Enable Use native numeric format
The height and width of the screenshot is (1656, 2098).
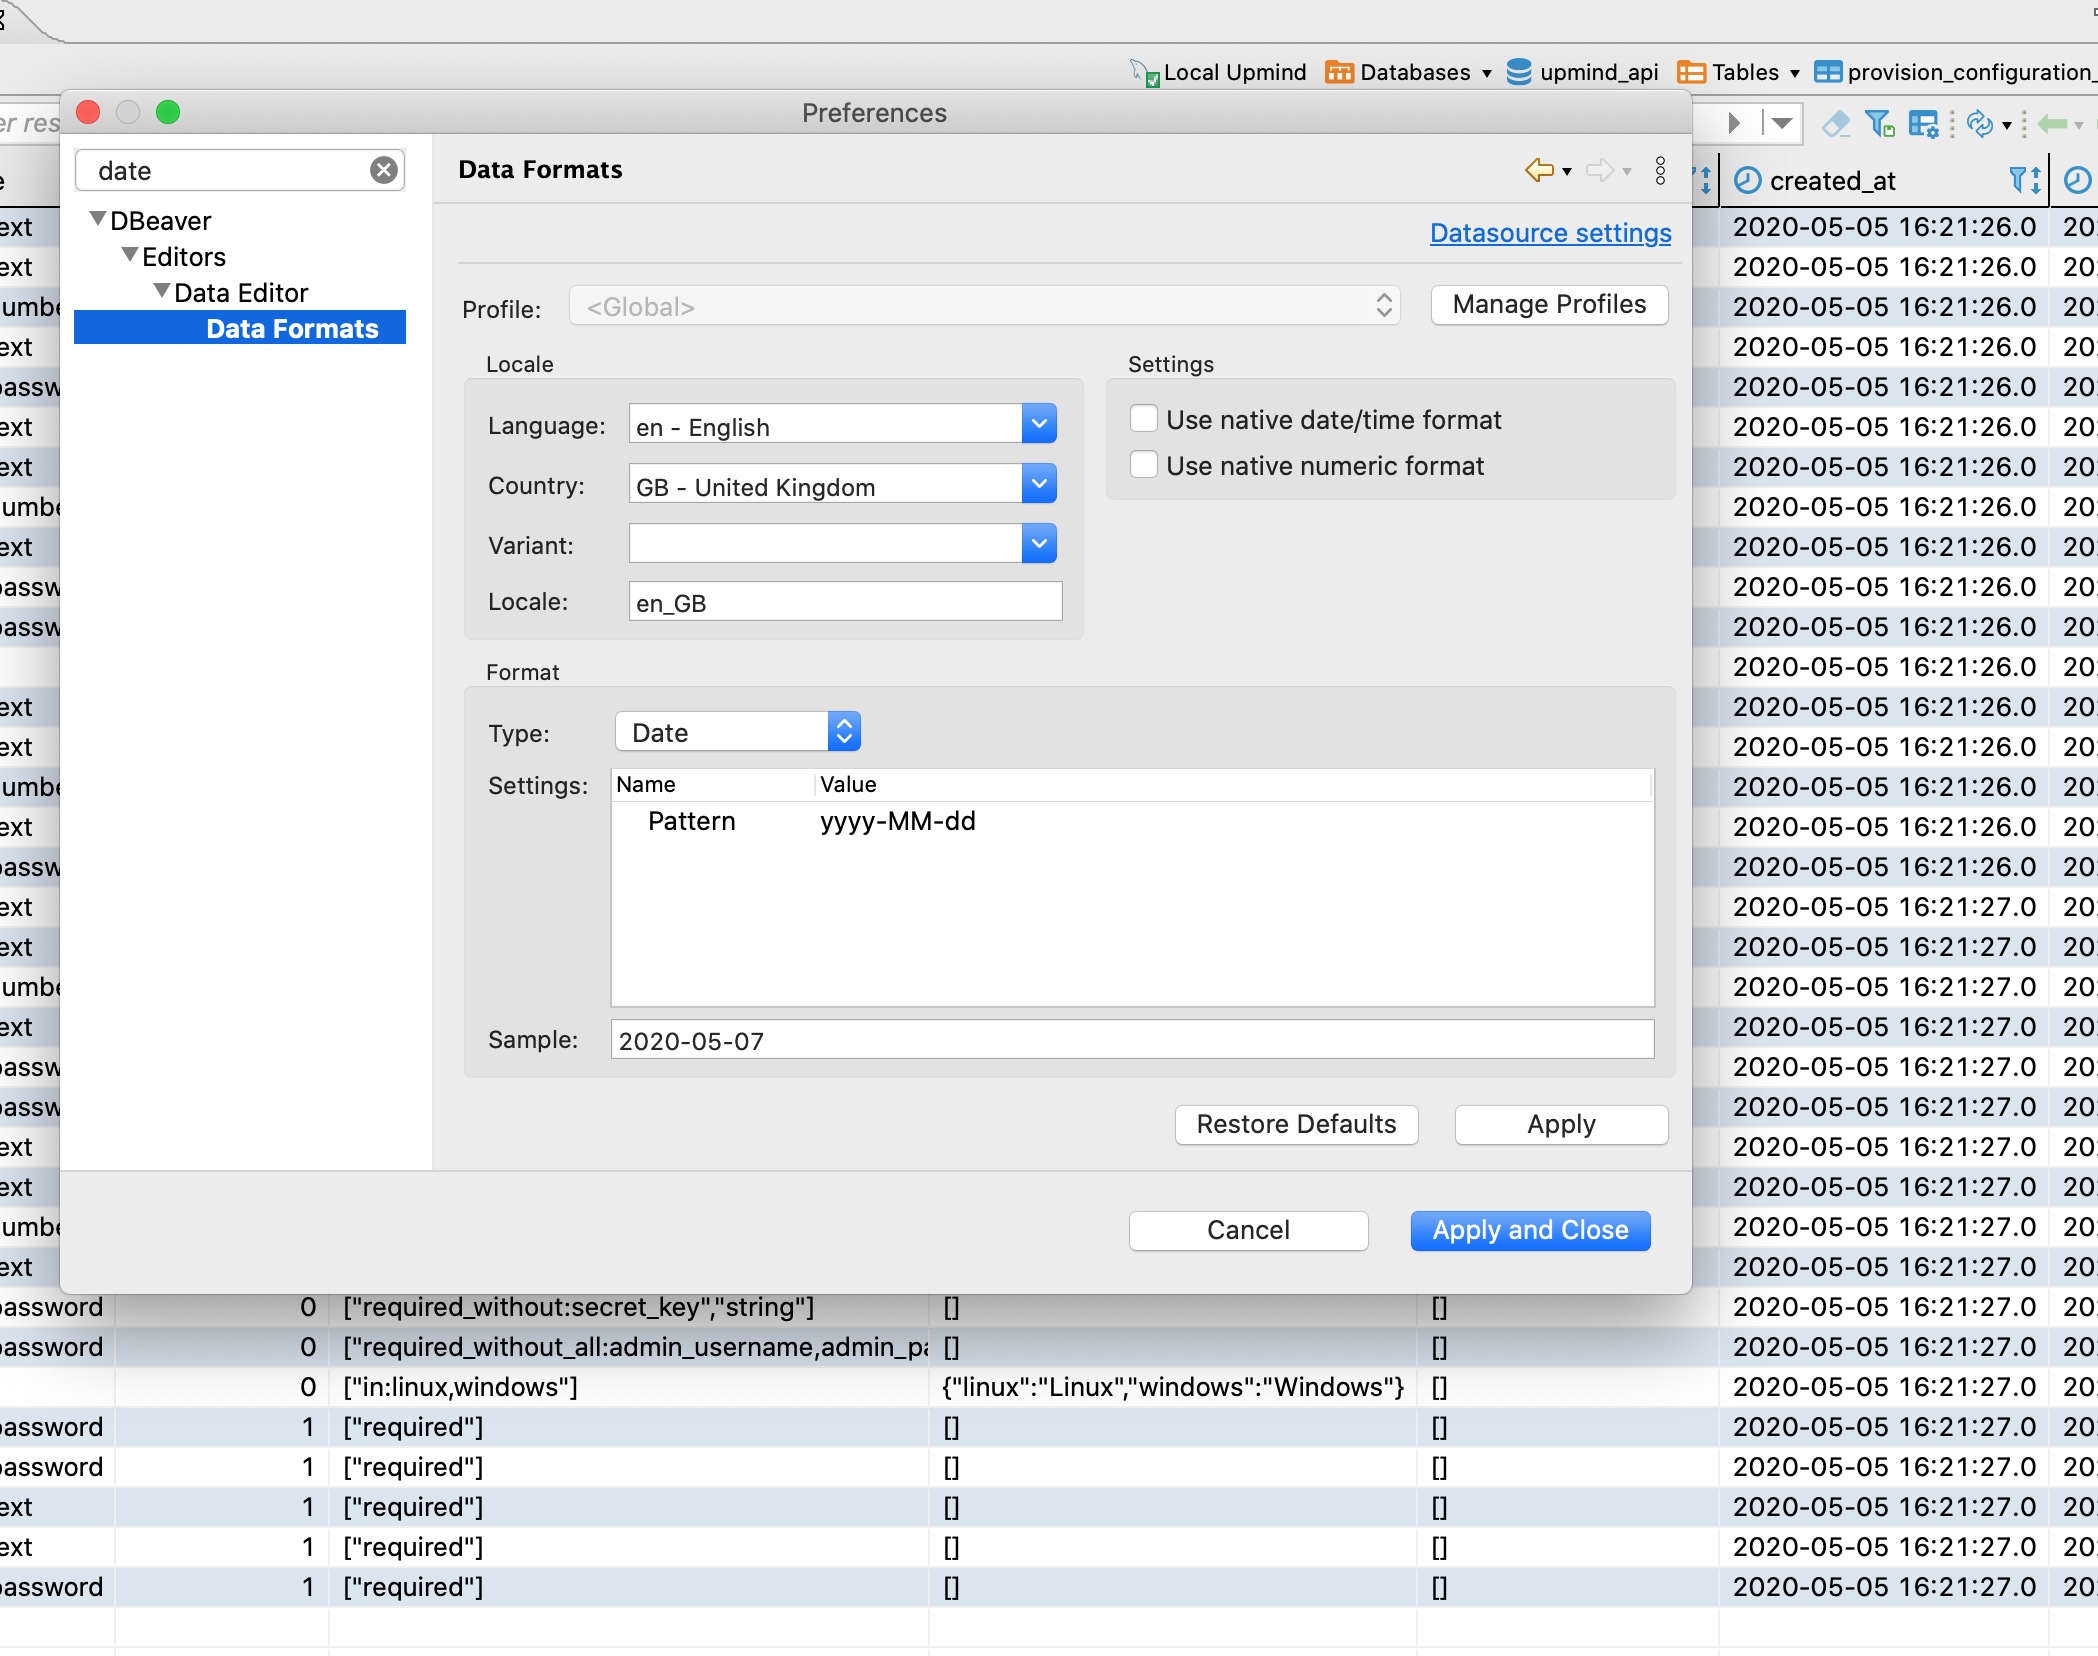click(x=1143, y=464)
